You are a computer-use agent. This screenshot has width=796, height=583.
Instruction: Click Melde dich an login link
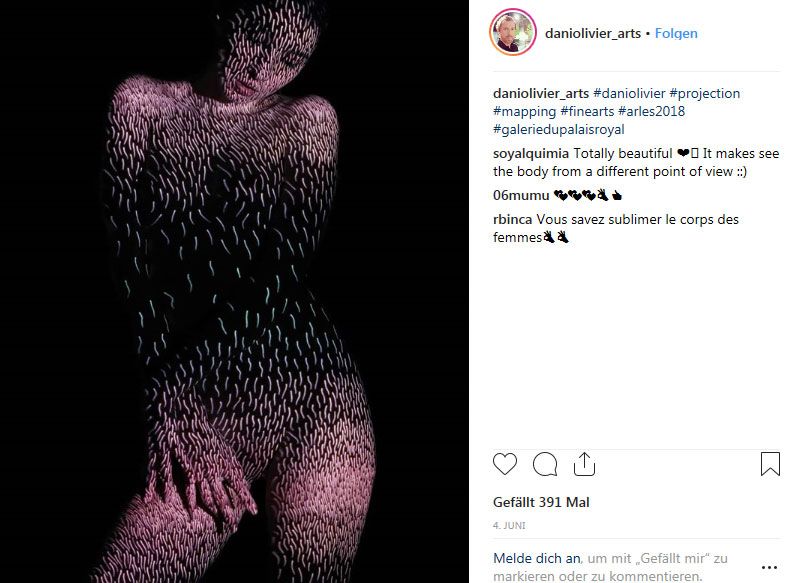[x=537, y=558]
